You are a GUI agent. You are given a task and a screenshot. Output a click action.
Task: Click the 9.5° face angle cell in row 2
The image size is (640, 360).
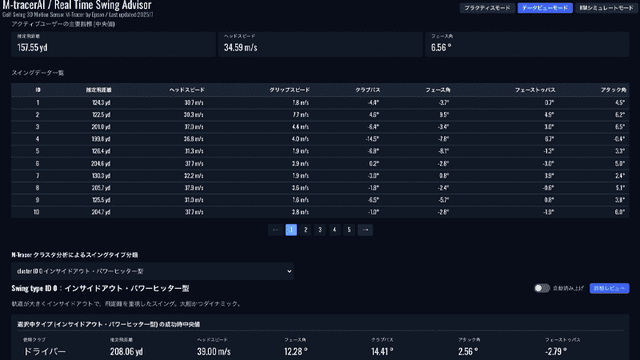coord(444,115)
